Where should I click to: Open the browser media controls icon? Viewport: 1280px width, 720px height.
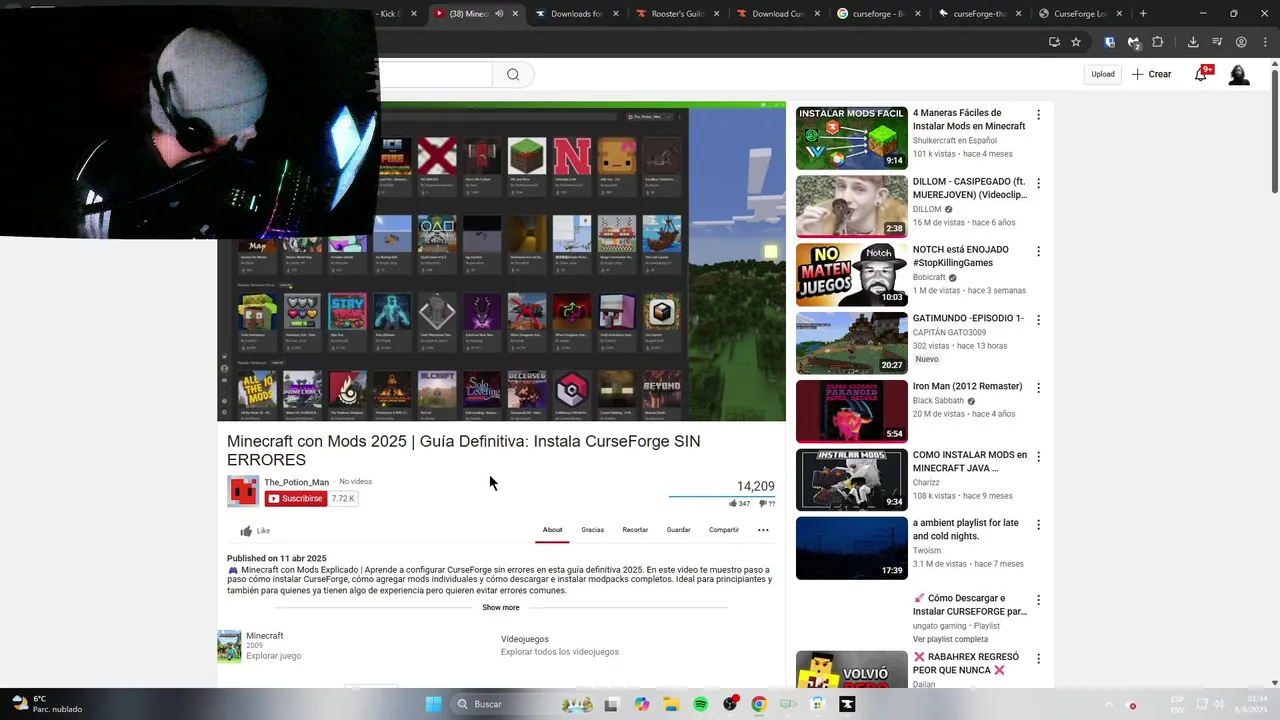[x=1217, y=42]
